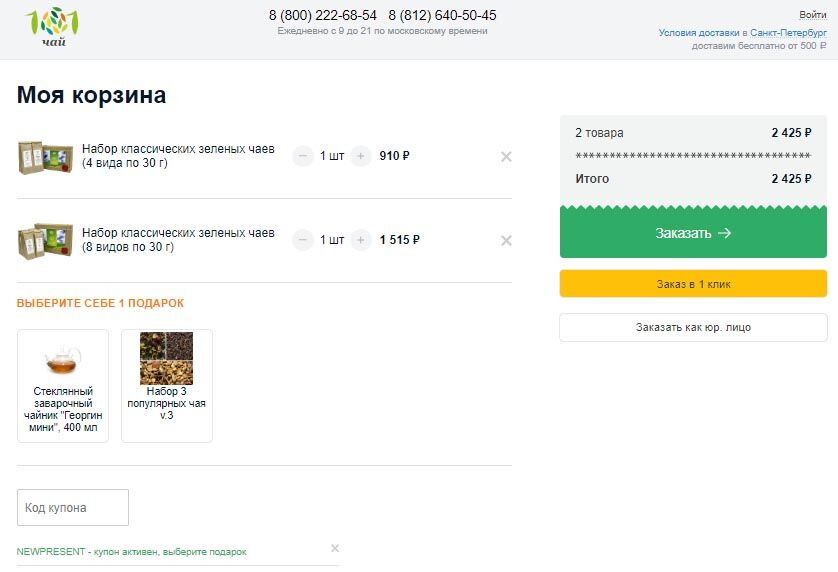838x572 pixels.
Task: Decrease quantity of 8-type green tea set
Action: point(303,240)
